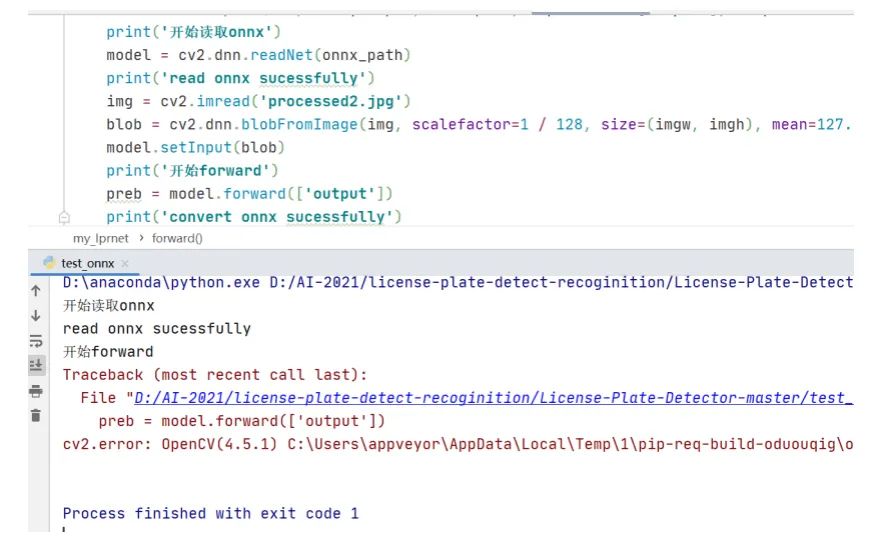Click forward() in the breadcrumb bar
Image resolution: width=892 pixels, height=536 pixels.
click(177, 238)
